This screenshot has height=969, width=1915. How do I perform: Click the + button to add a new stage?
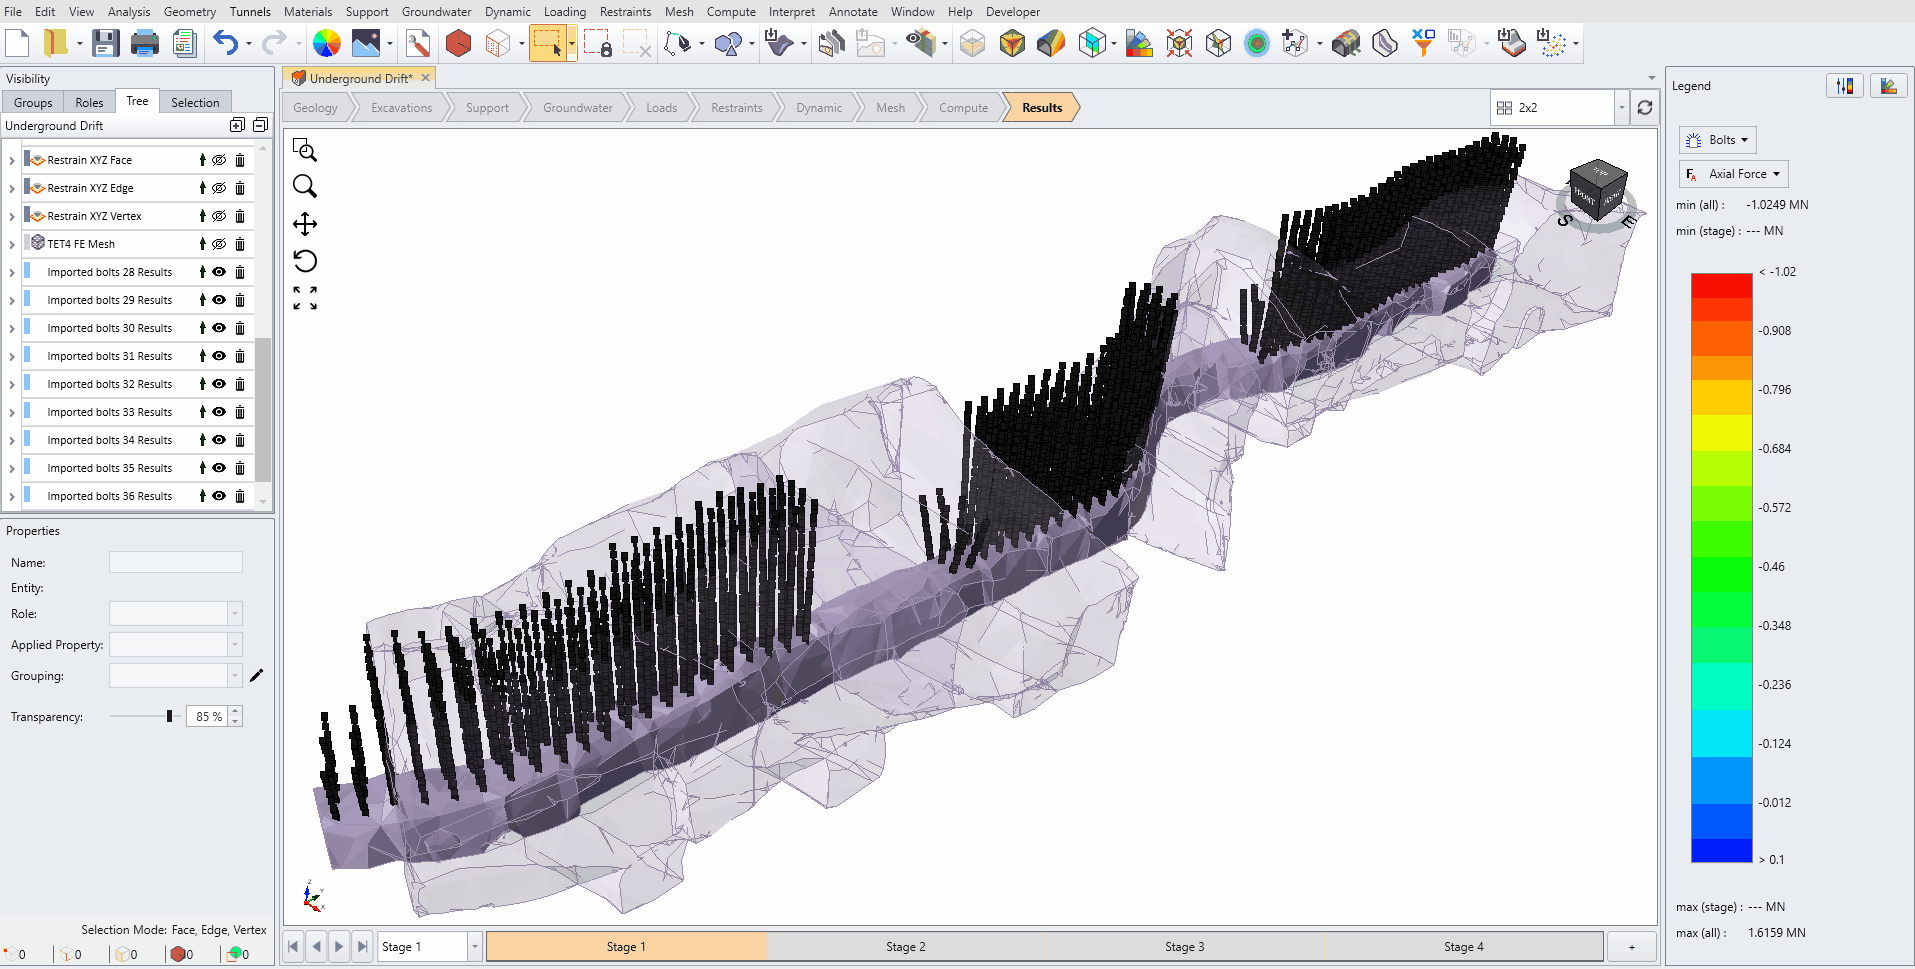(1631, 945)
